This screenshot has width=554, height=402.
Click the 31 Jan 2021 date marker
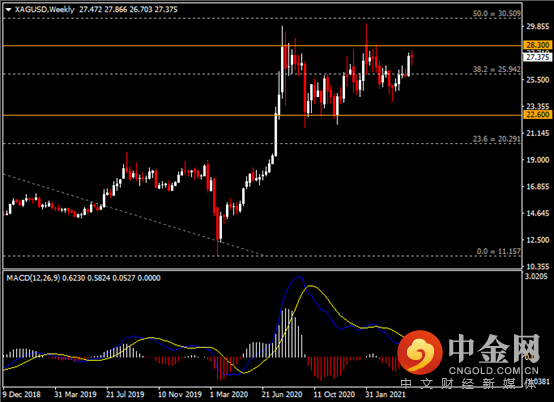385,394
